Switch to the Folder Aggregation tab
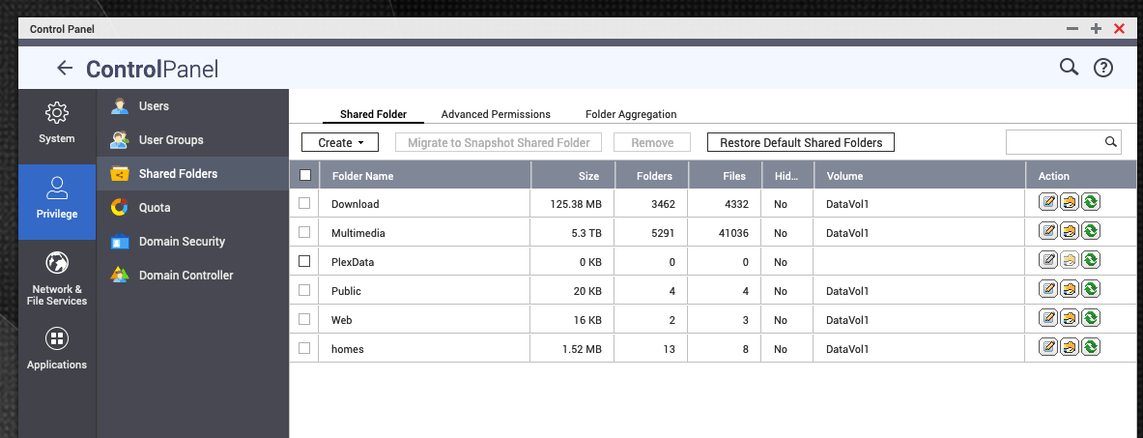1143x438 pixels. 631,114
